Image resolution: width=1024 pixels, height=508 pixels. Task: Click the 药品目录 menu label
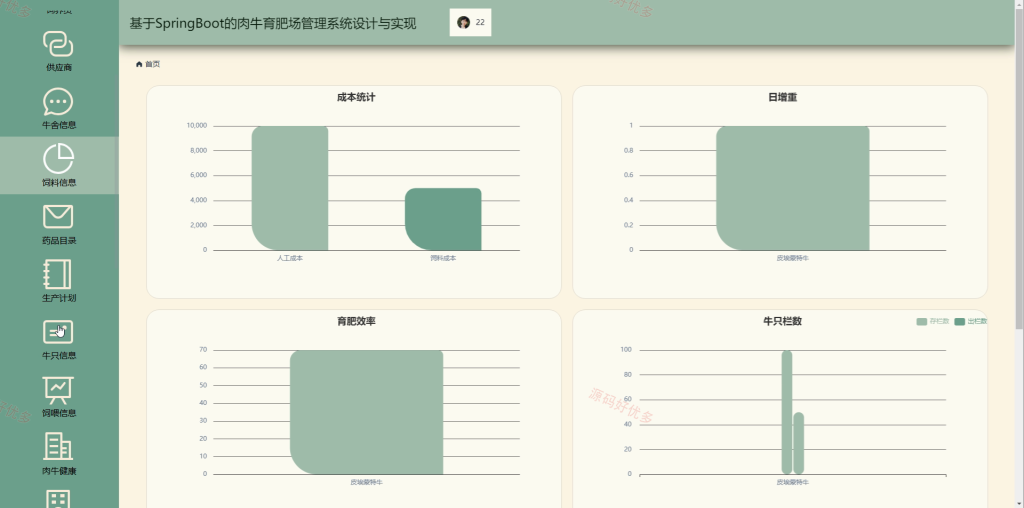coord(59,240)
